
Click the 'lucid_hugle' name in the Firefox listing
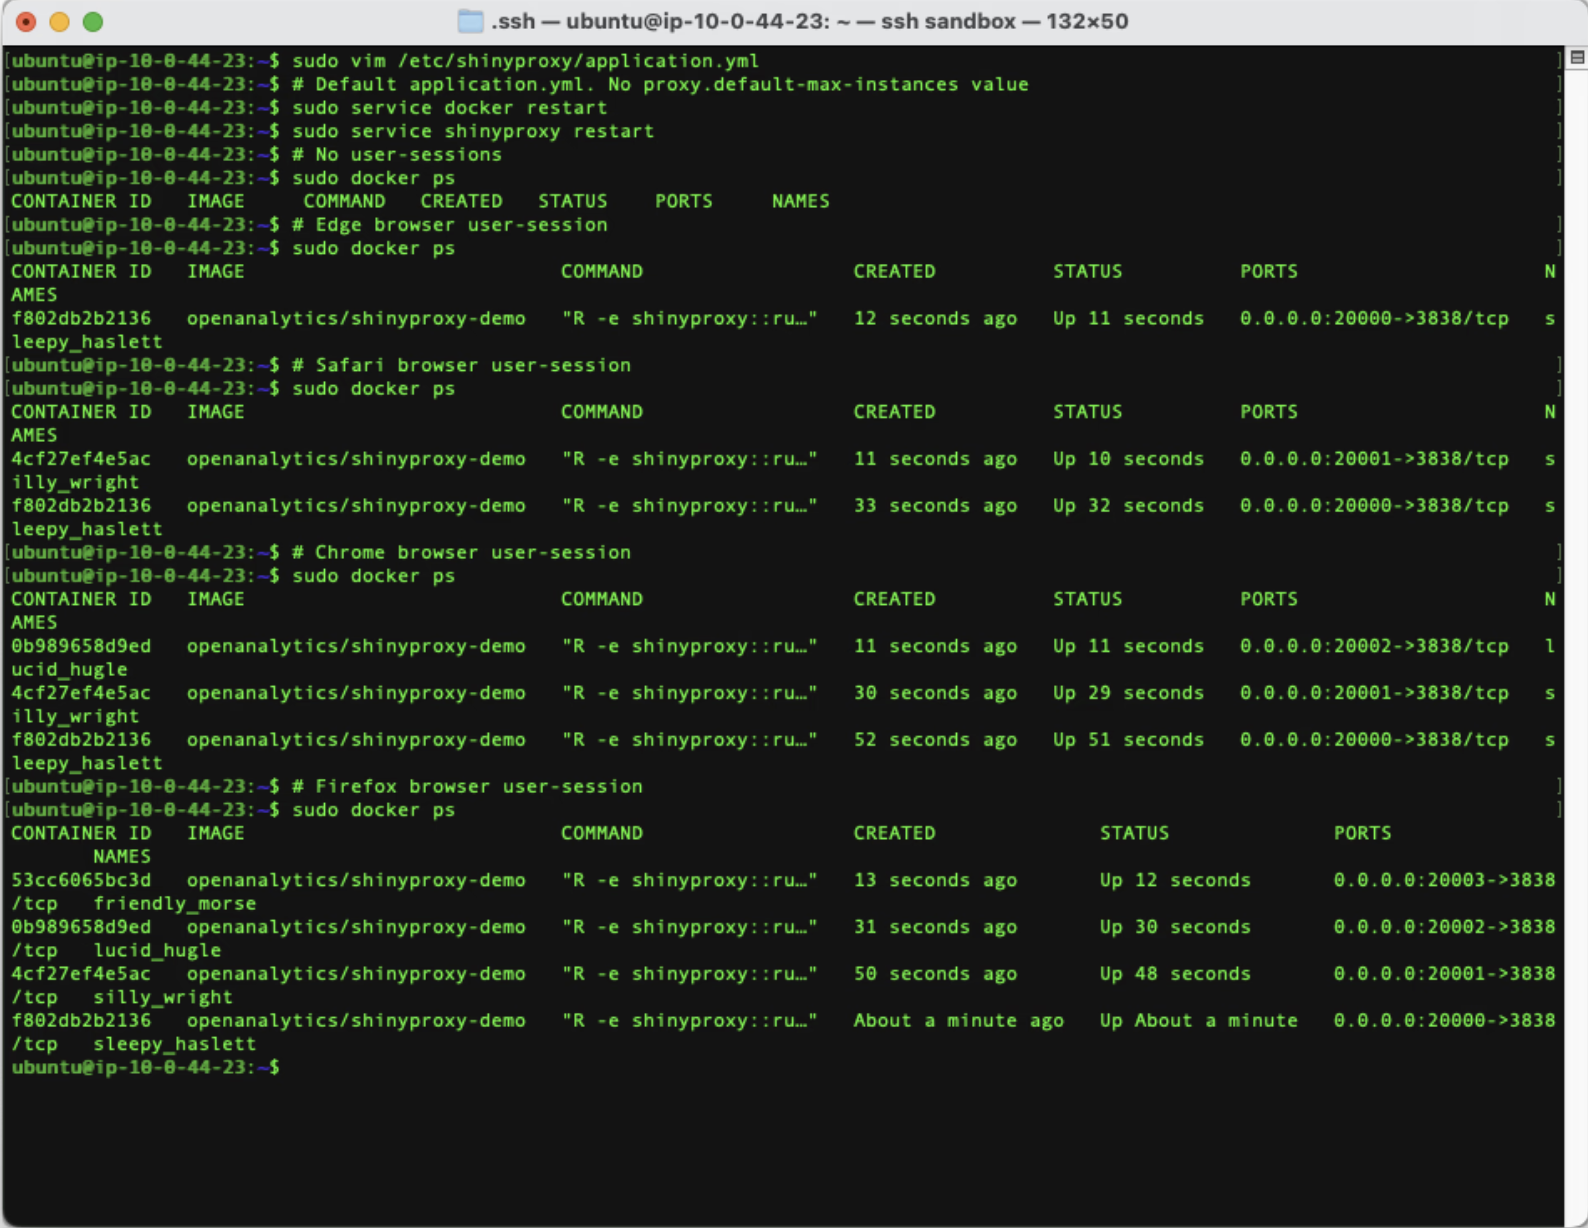tap(157, 951)
